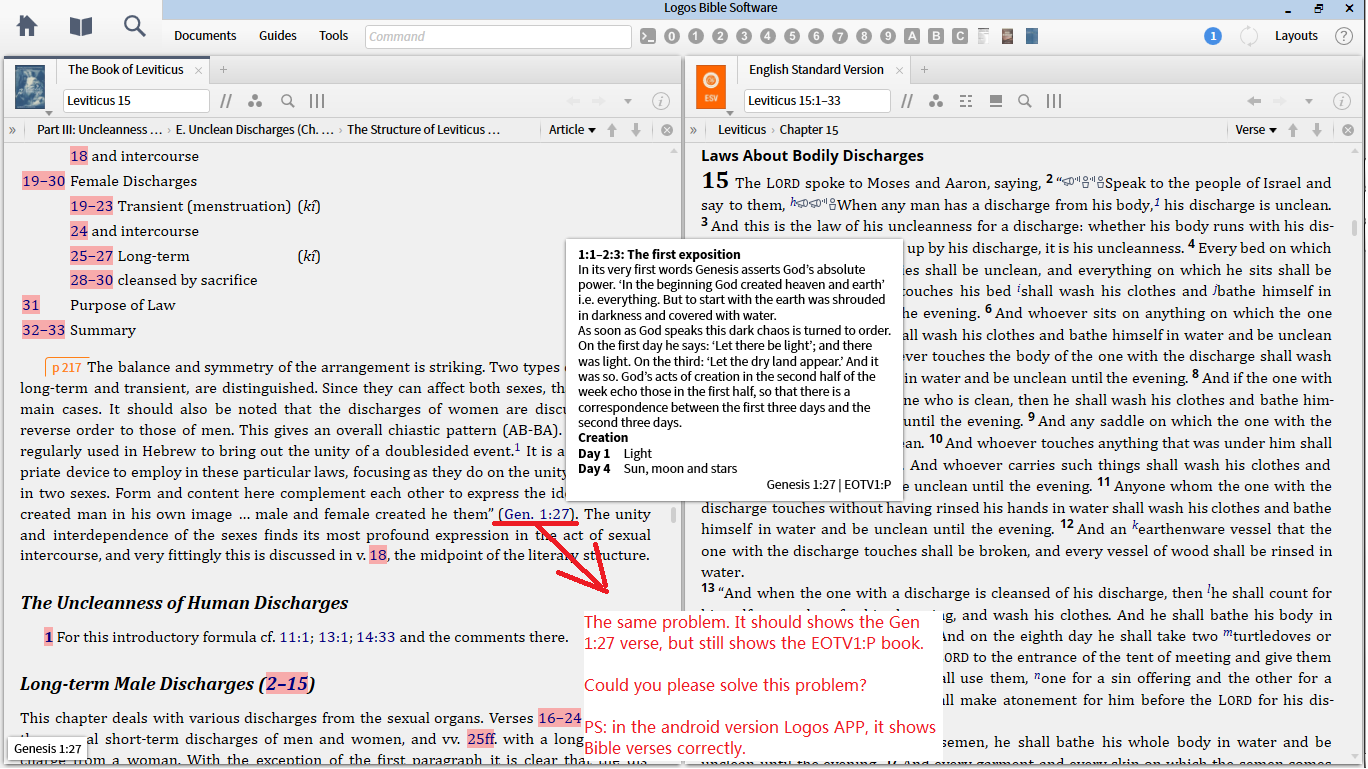Viewport: 1368px width, 769px height.
Task: Click the 19–30 Female Discharges verse link
Action: click(x=43, y=181)
